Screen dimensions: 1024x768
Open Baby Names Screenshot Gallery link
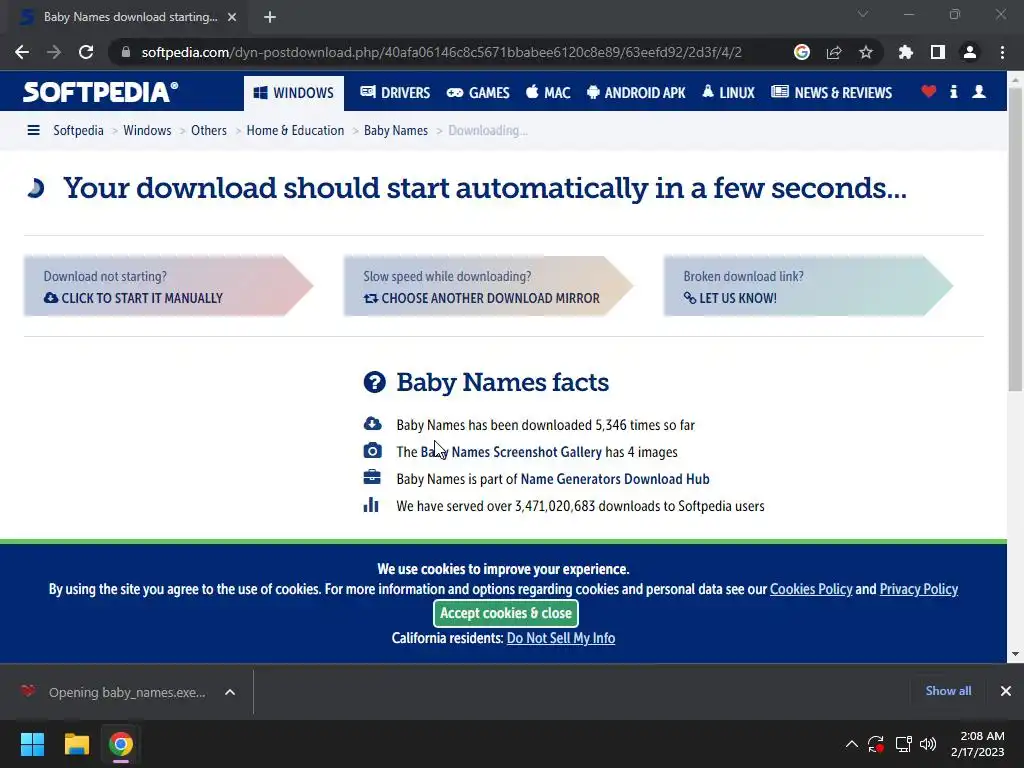[x=511, y=452]
